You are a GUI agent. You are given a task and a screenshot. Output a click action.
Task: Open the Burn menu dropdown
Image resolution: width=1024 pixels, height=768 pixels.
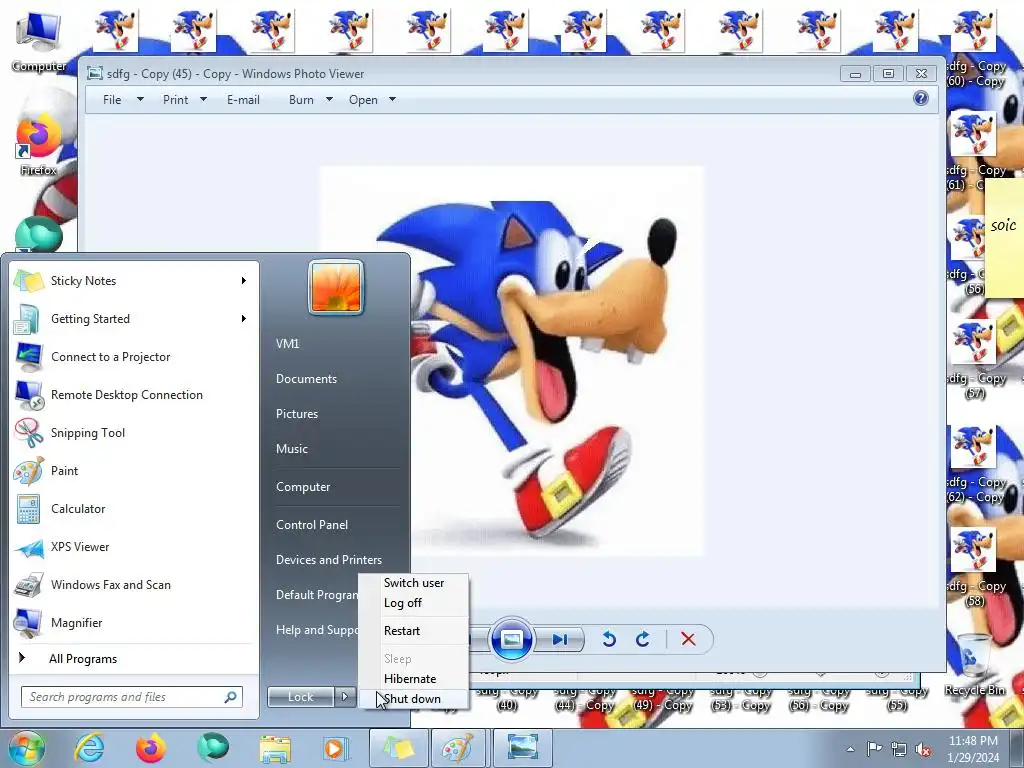click(311, 100)
